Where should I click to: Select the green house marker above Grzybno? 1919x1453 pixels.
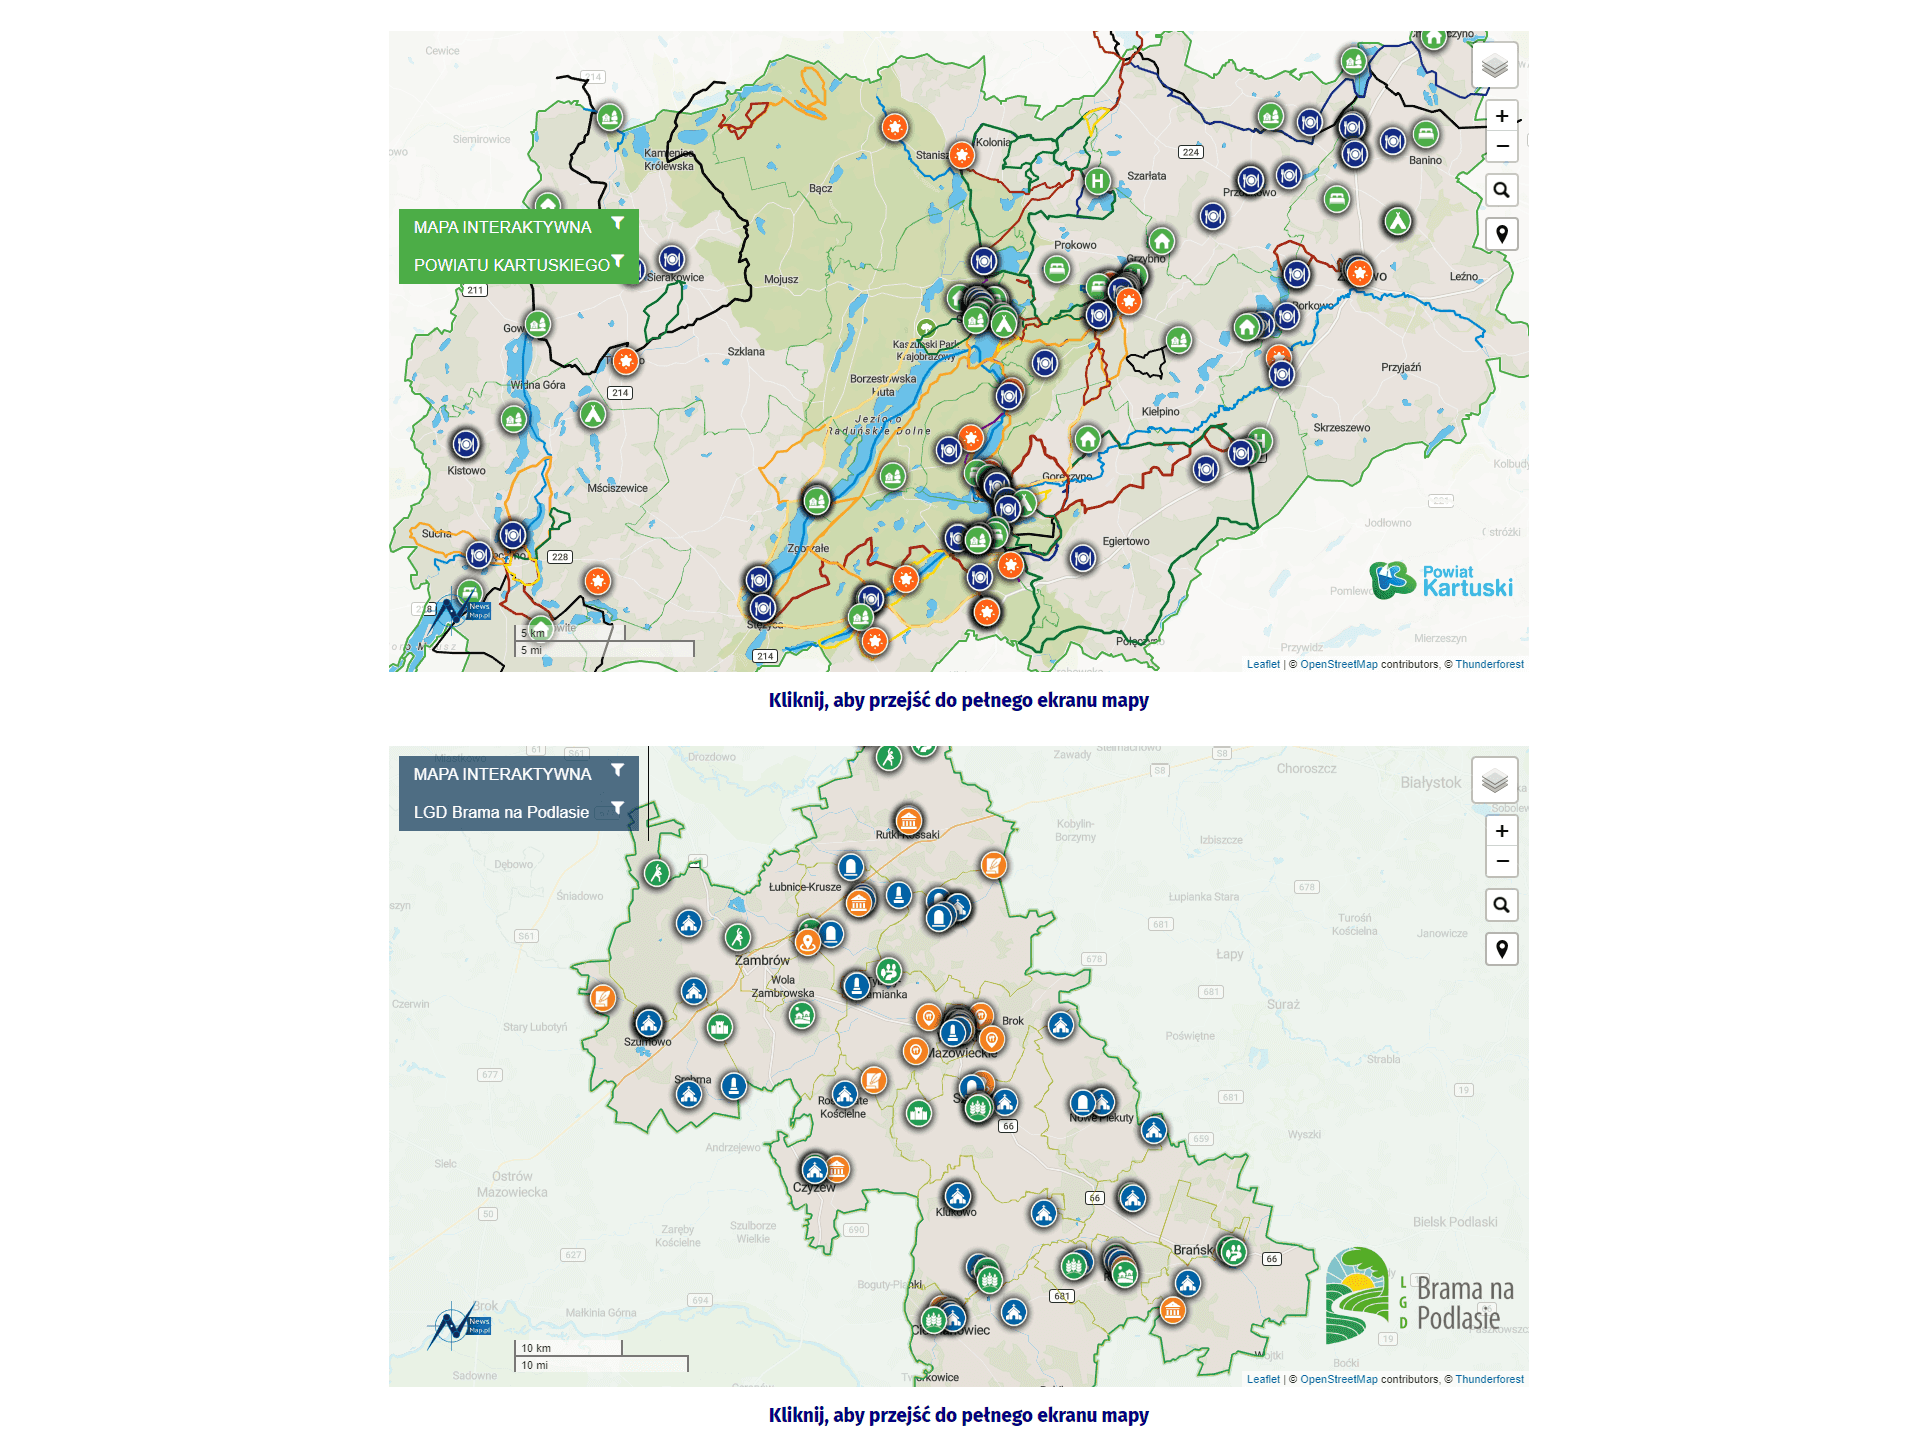1161,240
